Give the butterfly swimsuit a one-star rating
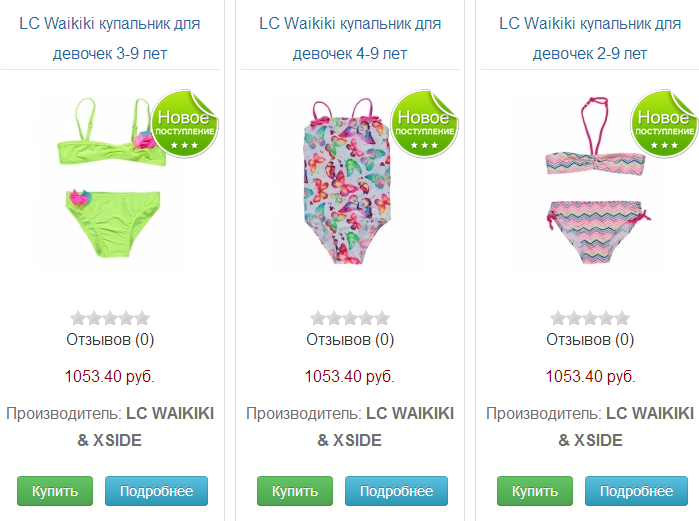Viewport: 699px width, 521px height. click(318, 318)
